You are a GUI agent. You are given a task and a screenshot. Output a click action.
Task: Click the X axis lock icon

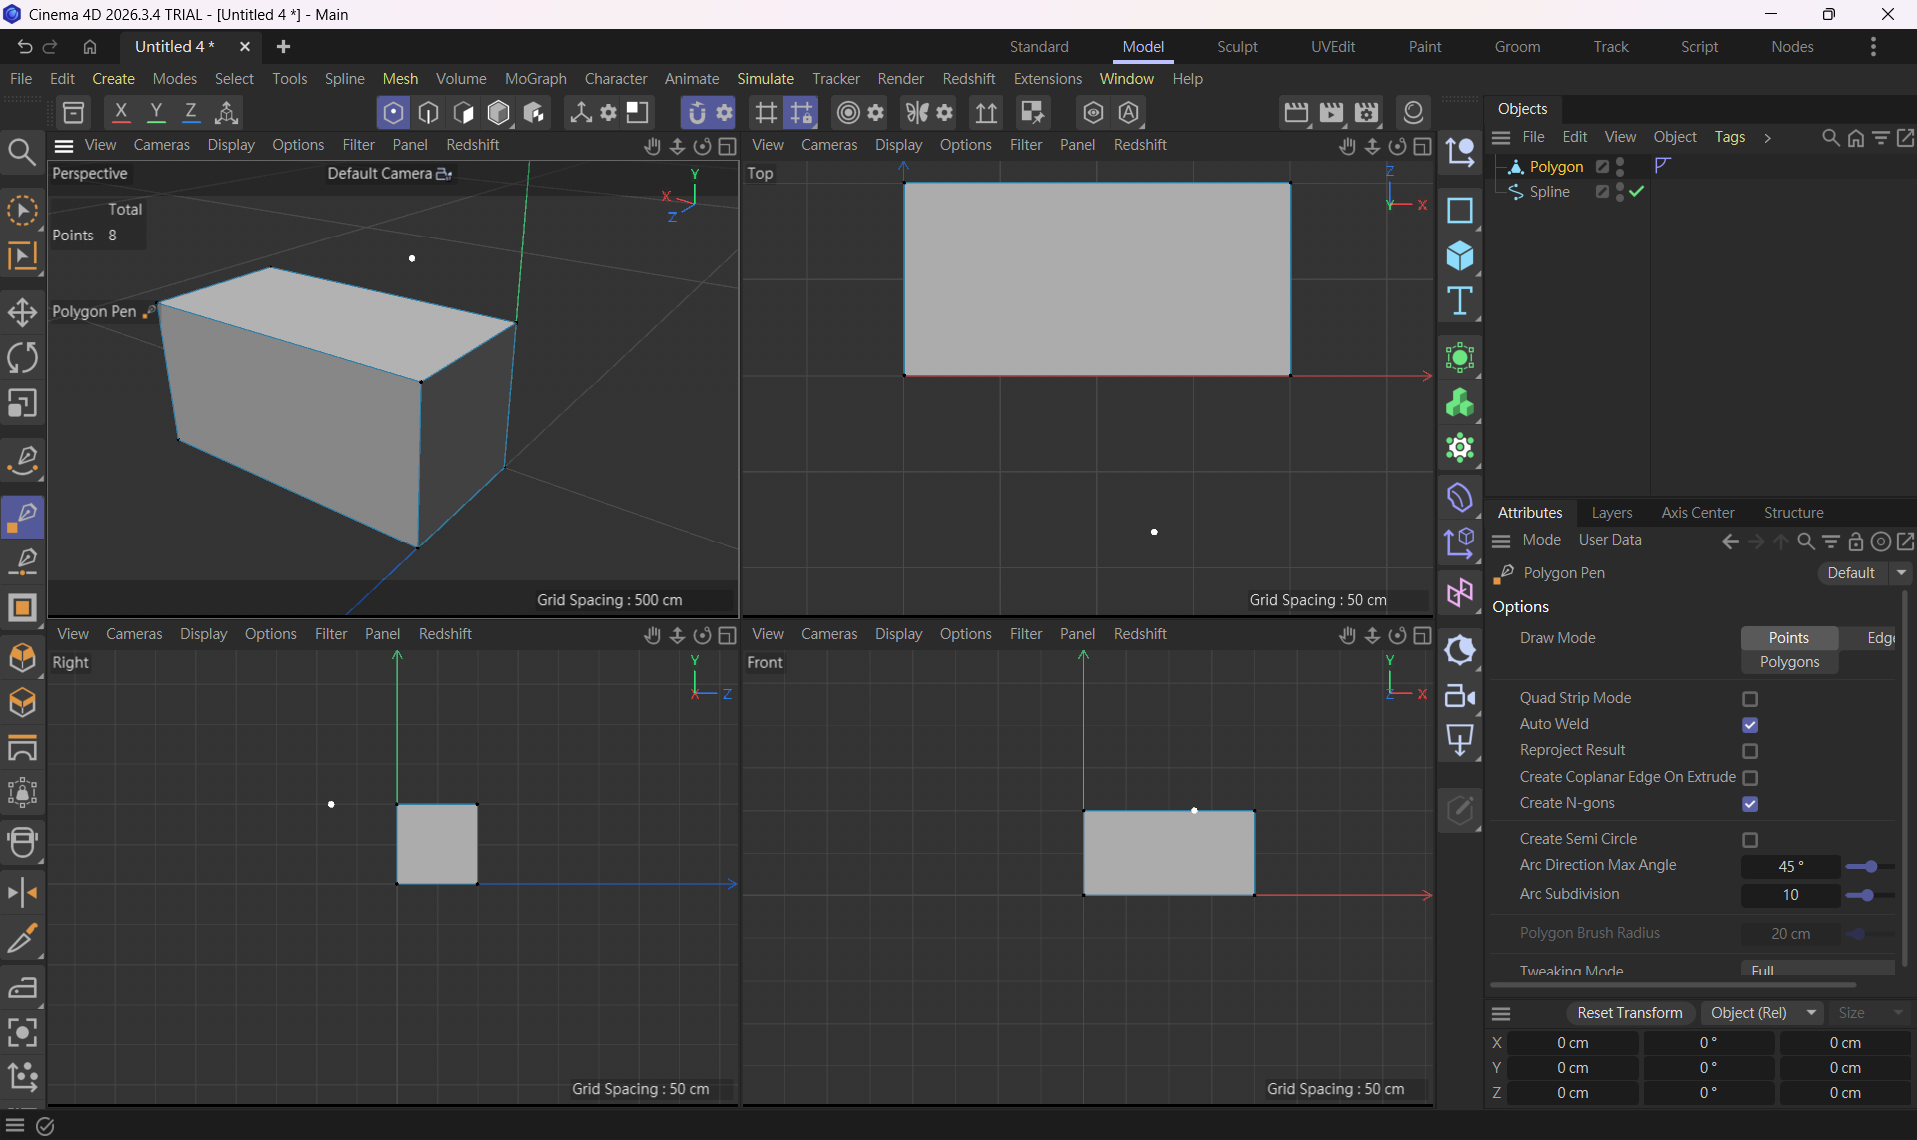[x=121, y=112]
